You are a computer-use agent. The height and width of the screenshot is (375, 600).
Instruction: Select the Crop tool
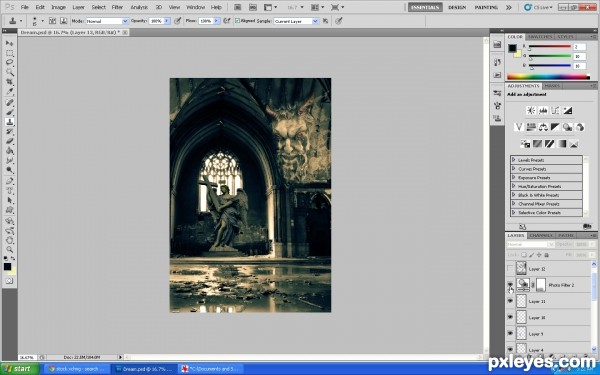pyautogui.click(x=10, y=82)
